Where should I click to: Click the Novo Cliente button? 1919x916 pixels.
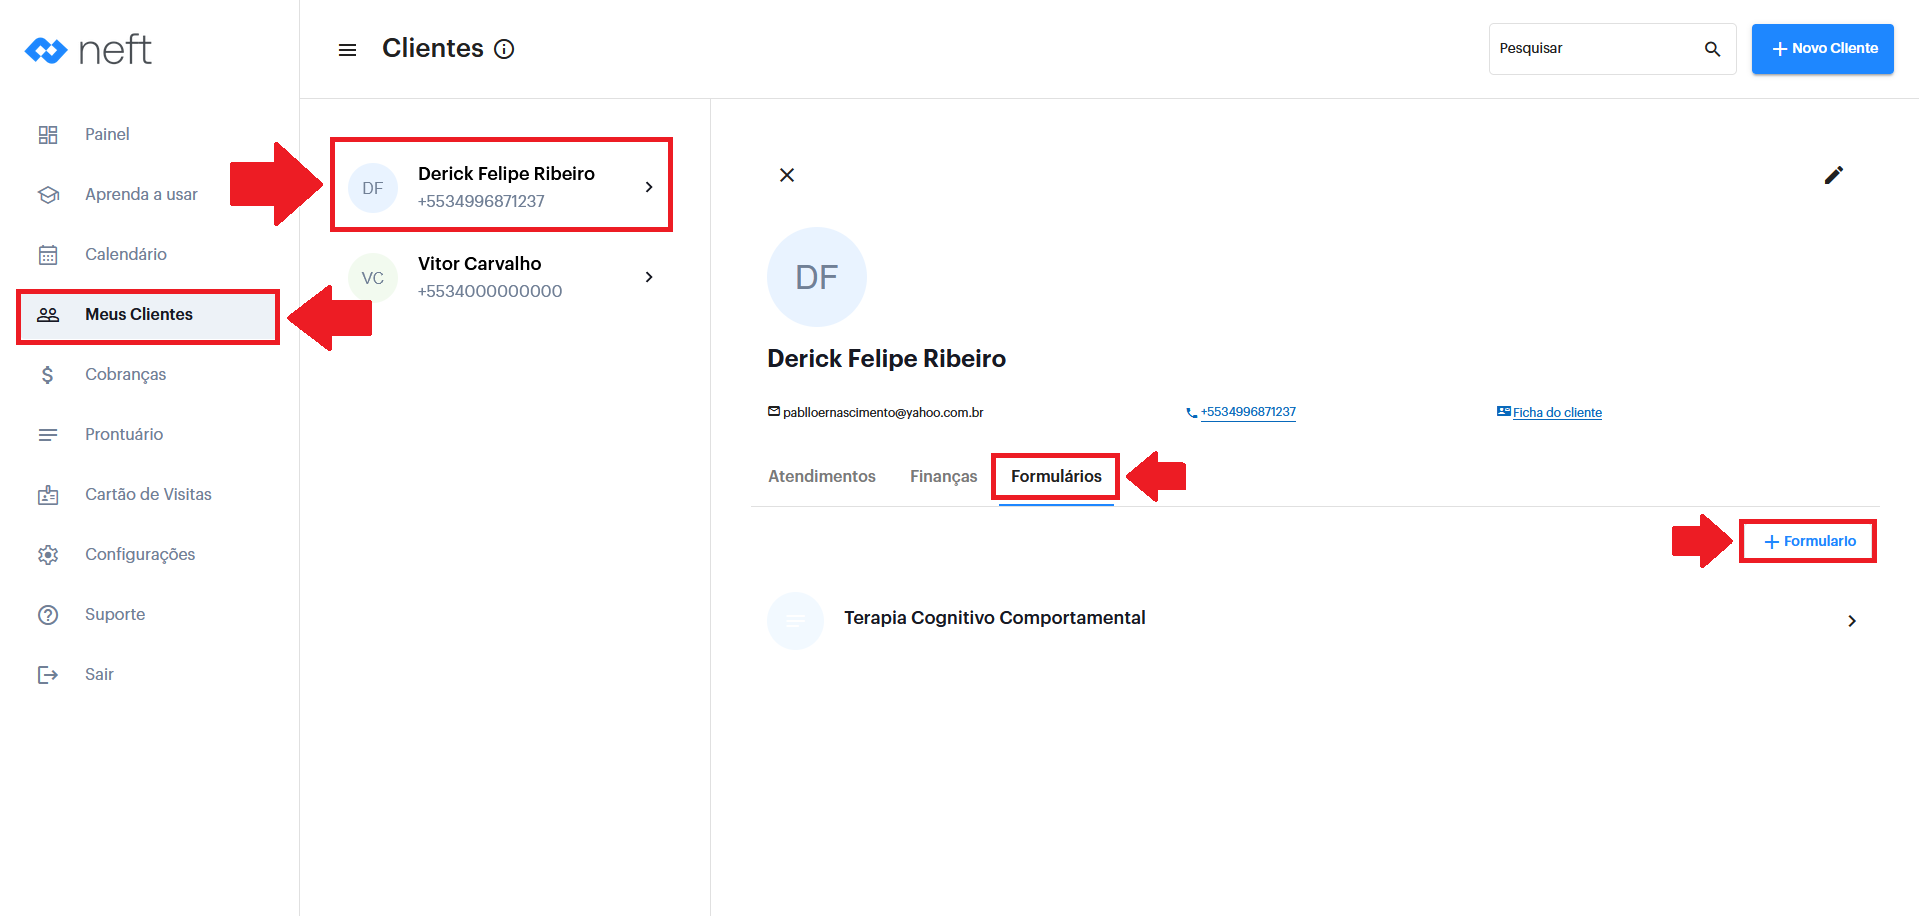(x=1822, y=49)
